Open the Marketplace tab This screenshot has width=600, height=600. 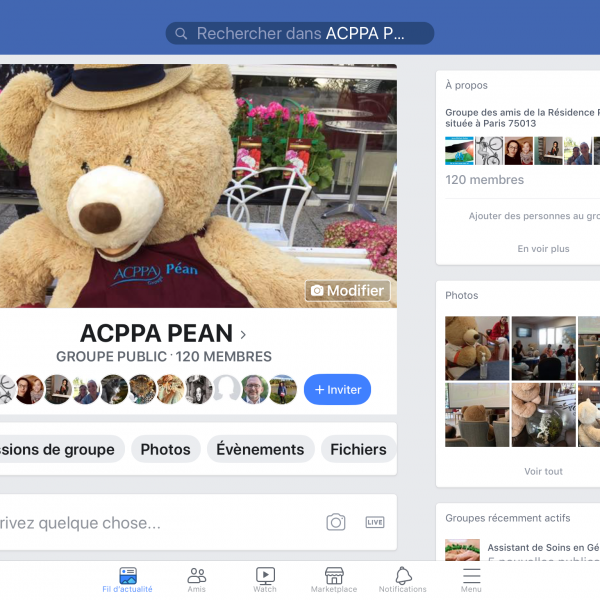pyautogui.click(x=334, y=580)
